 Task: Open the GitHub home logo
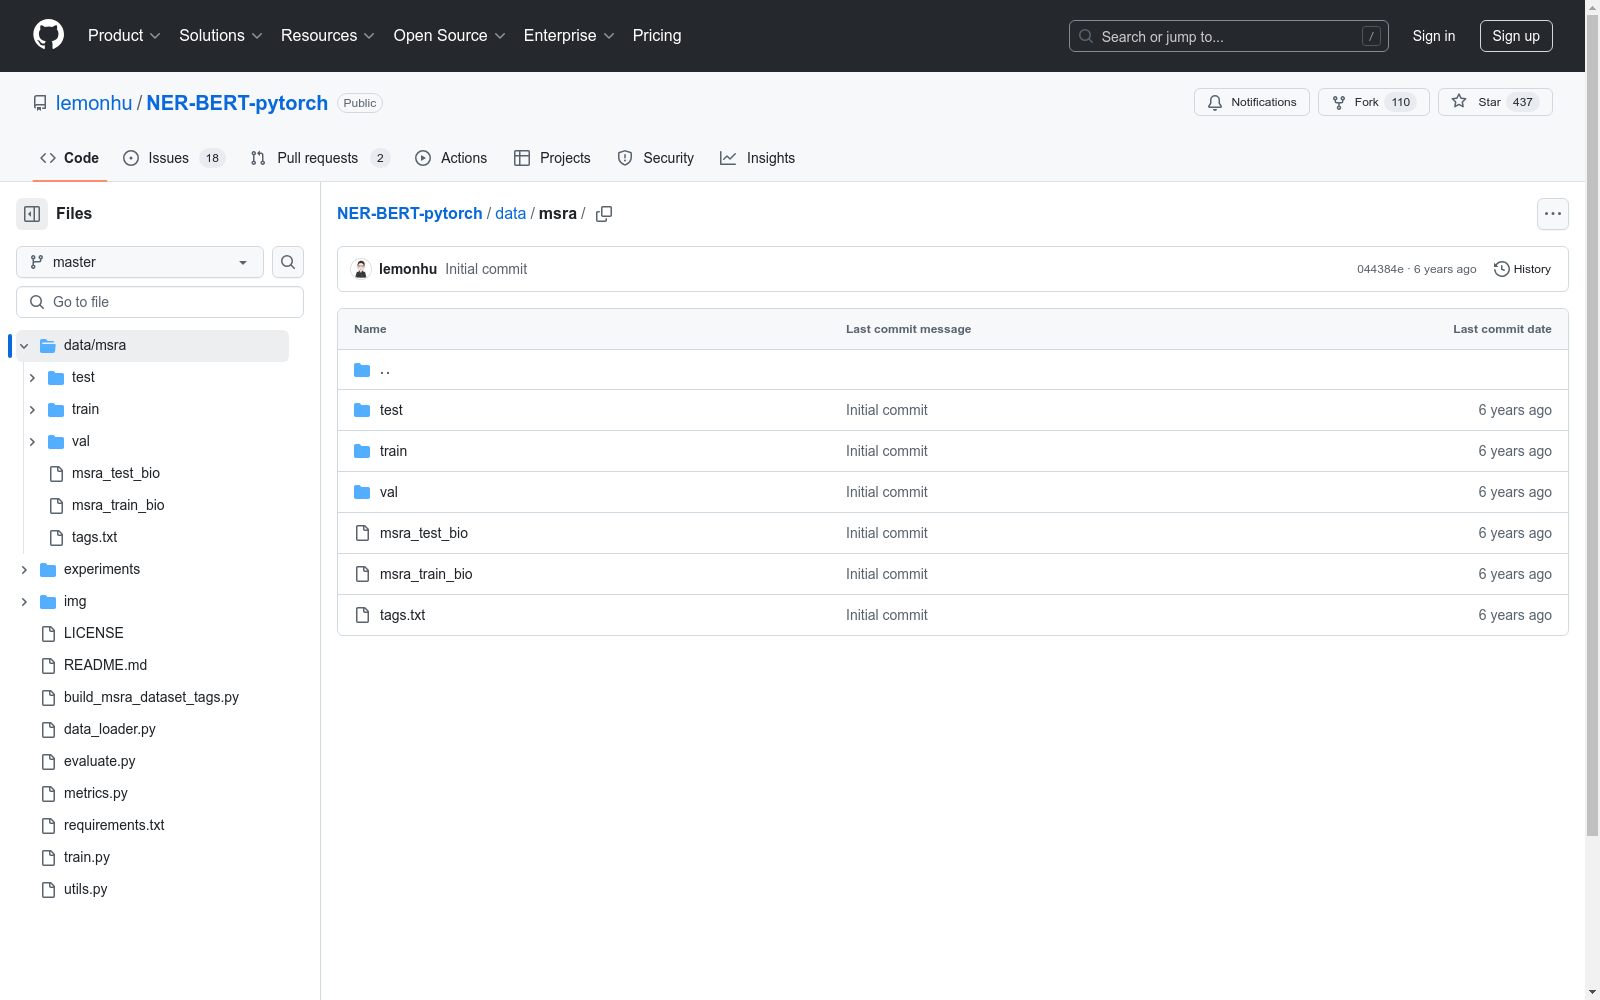[x=48, y=35]
